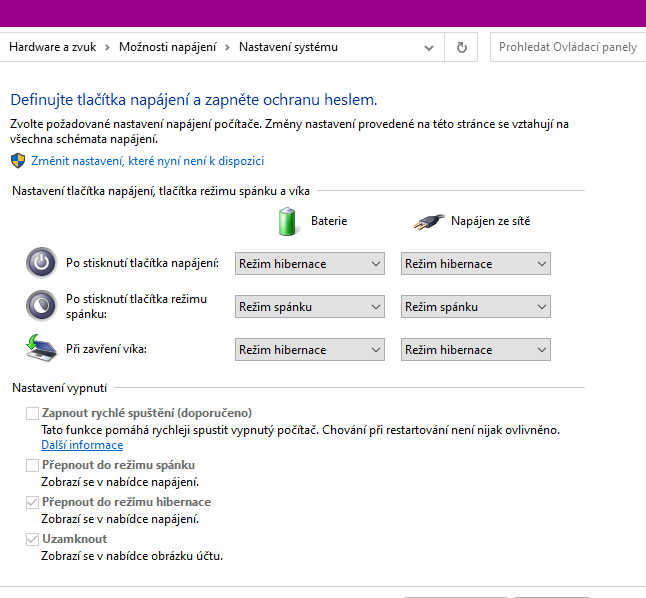646x598 pixels.
Task: Click the refresh button in address bar
Action: [x=461, y=47]
